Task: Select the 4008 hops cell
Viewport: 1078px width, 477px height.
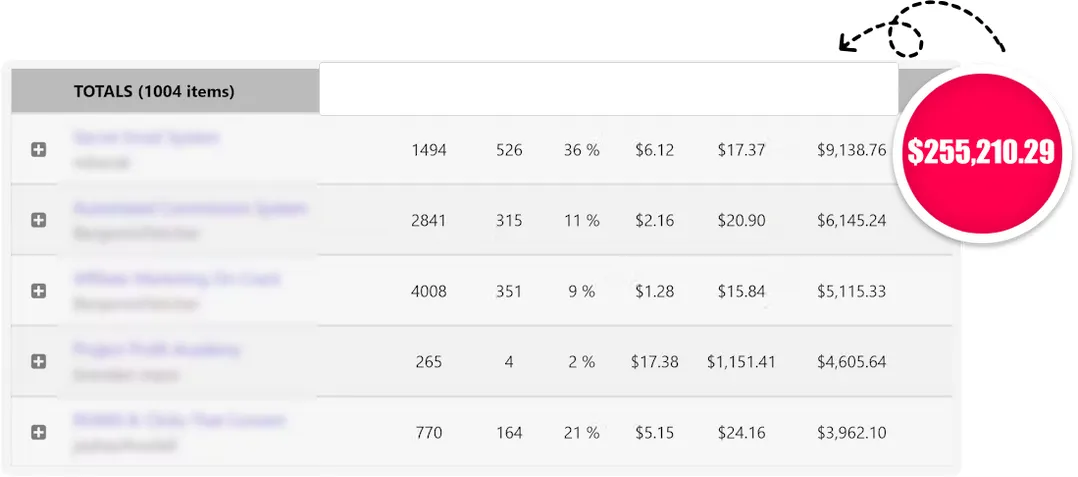Action: click(x=429, y=291)
